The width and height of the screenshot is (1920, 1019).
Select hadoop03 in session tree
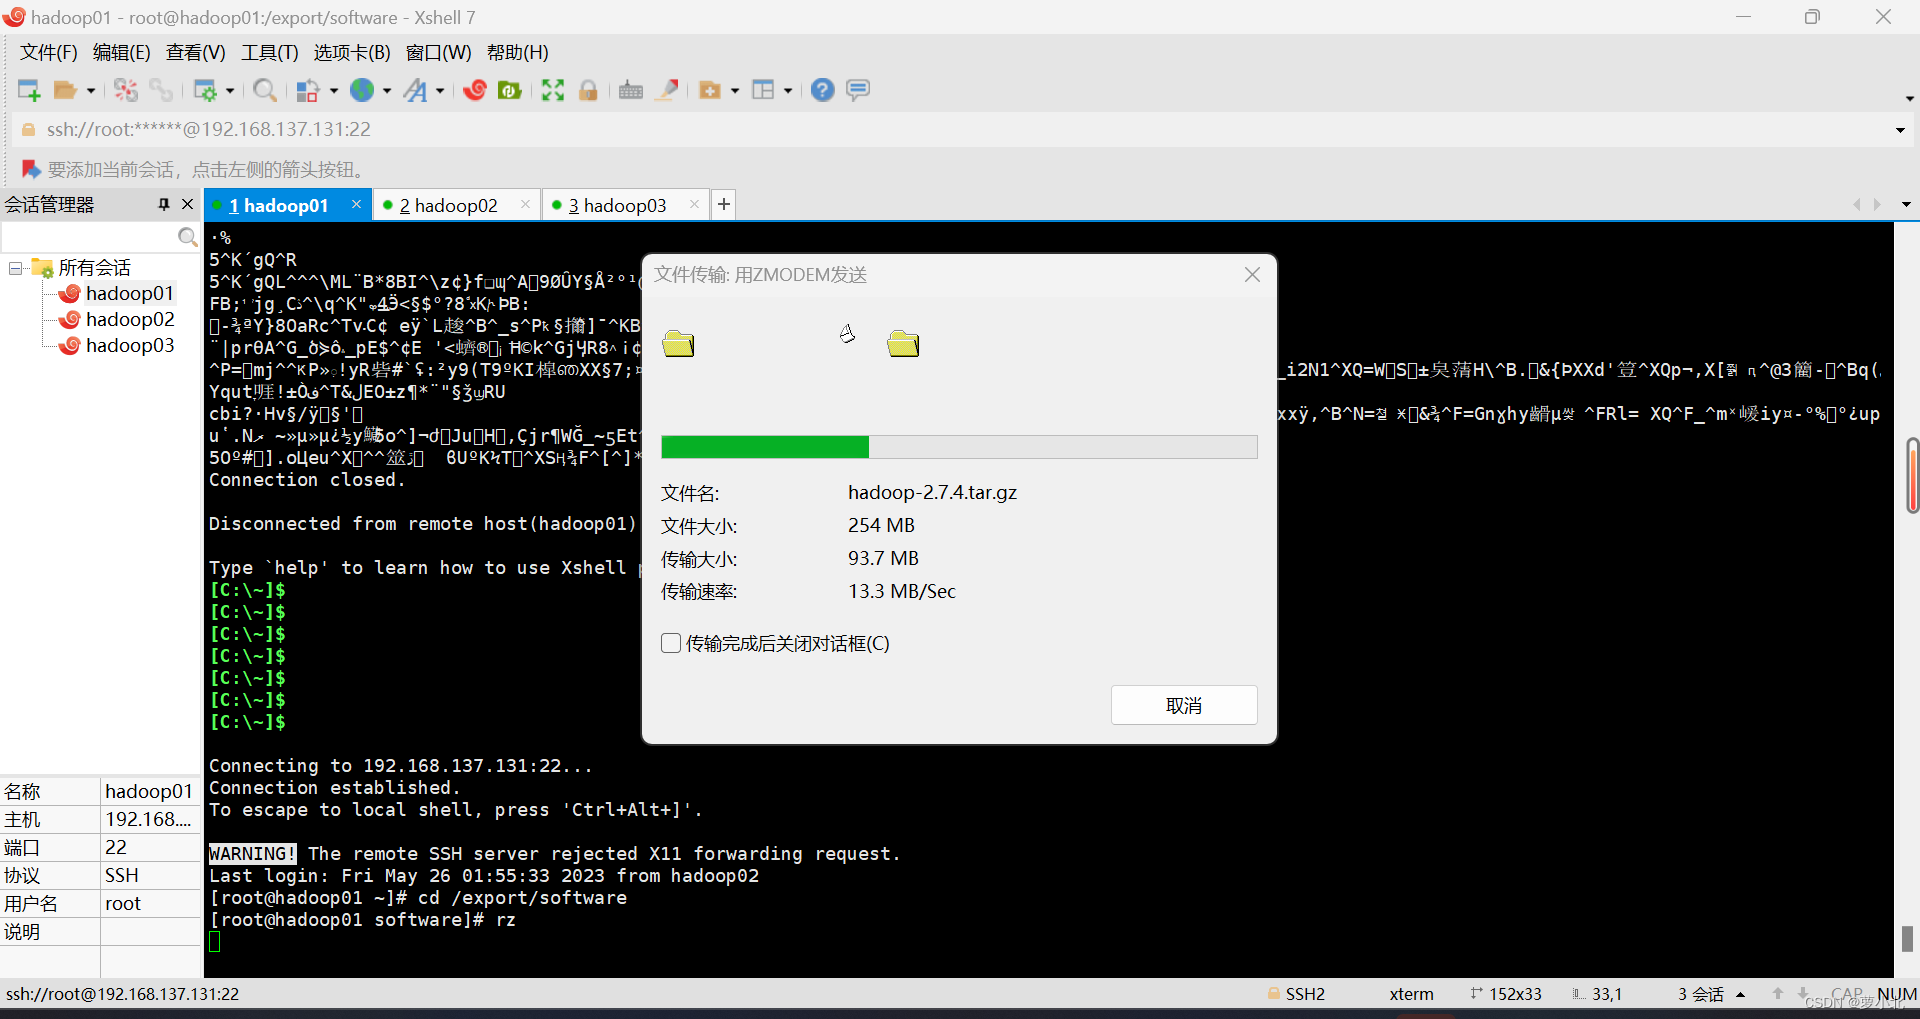pyautogui.click(x=129, y=345)
